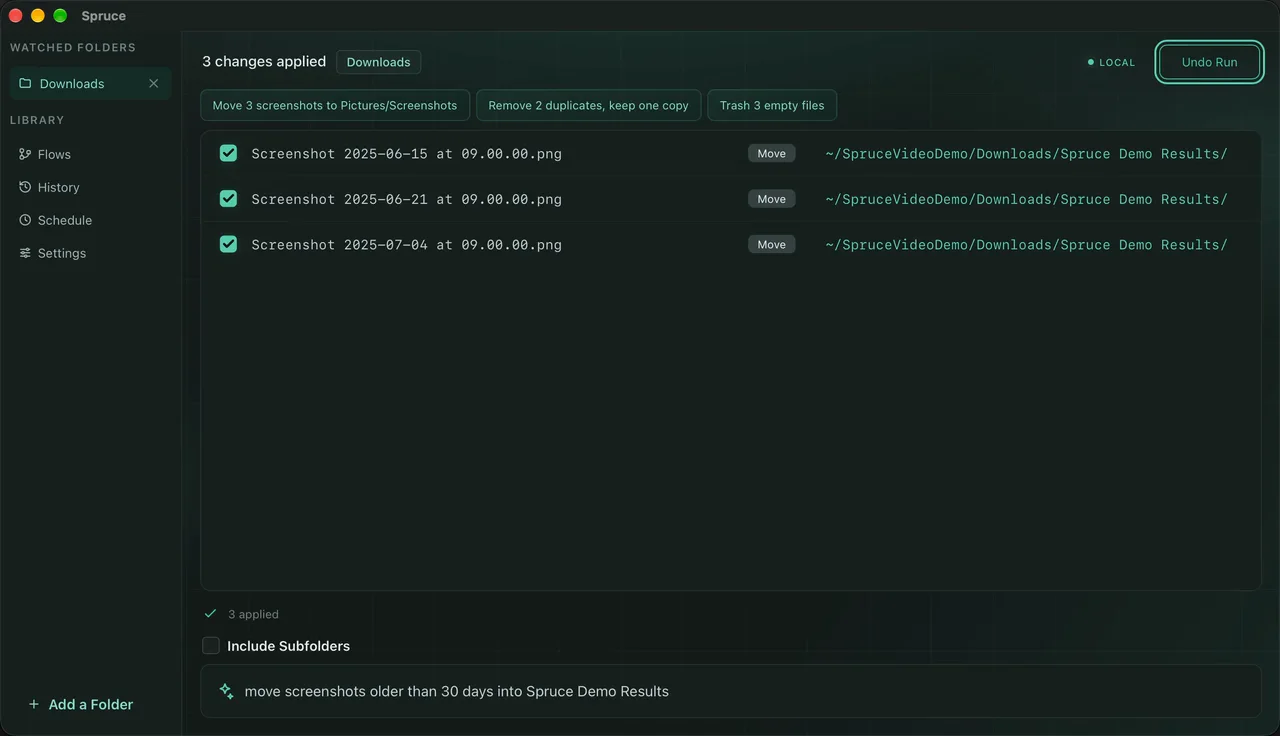Viewport: 1280px width, 736px height.
Task: Click the prompt field about moving screenshots
Action: tap(731, 691)
